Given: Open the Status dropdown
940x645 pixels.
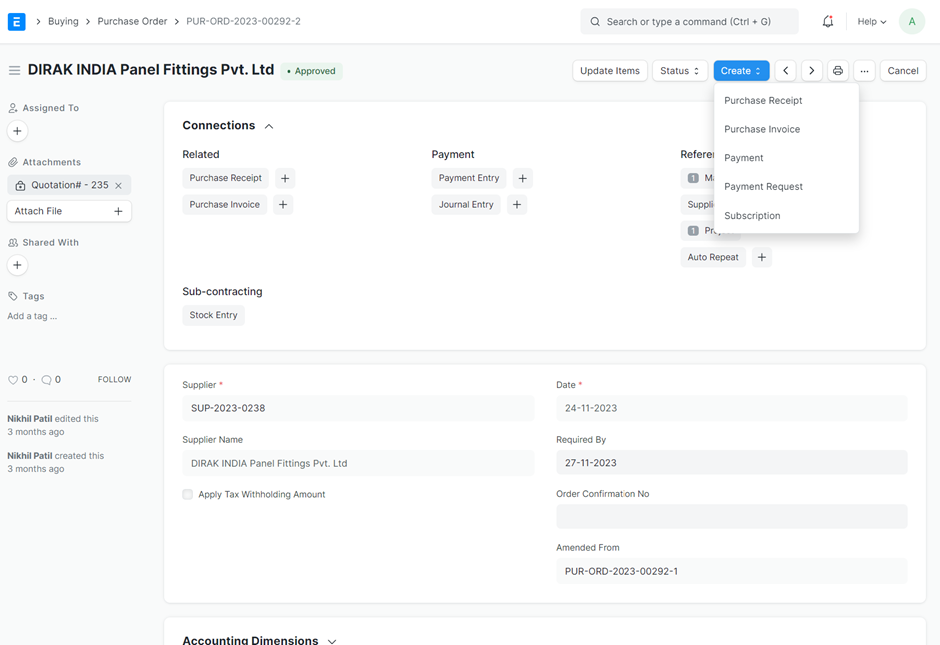Looking at the screenshot, I should [680, 71].
